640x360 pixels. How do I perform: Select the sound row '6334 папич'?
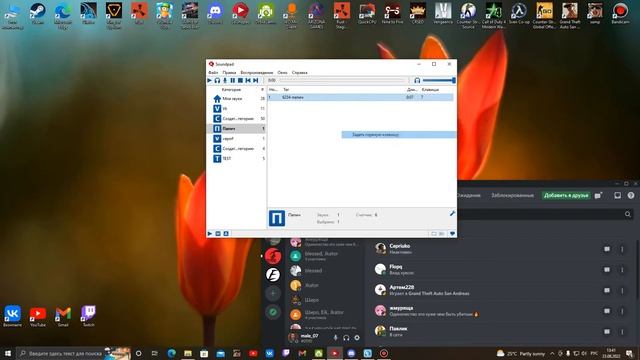tap(360, 97)
